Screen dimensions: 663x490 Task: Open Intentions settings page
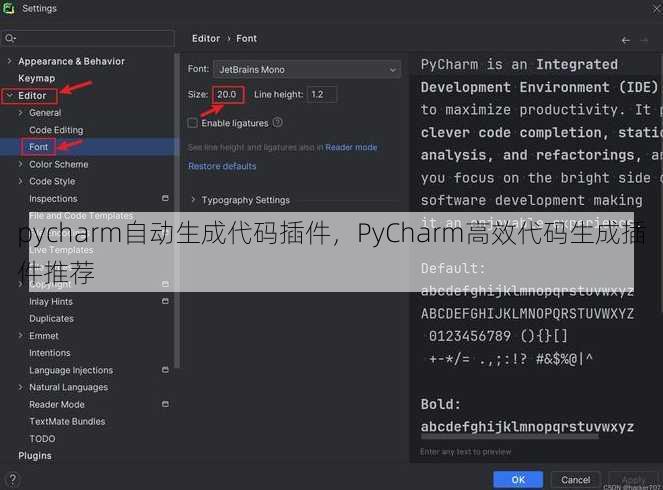tap(49, 353)
